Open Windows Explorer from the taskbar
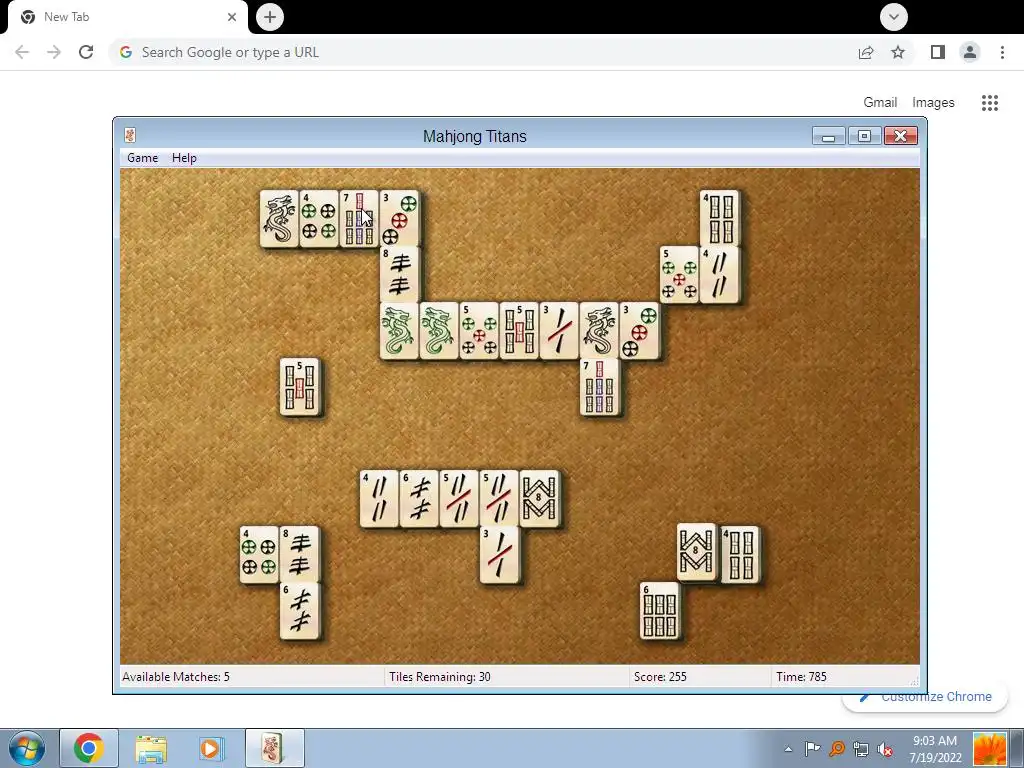 coord(151,748)
